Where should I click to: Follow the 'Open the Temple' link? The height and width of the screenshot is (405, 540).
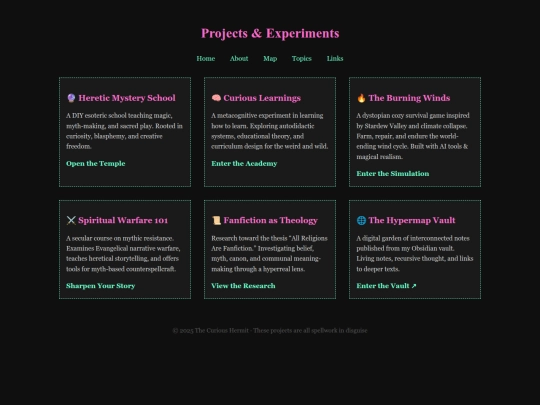click(95, 164)
